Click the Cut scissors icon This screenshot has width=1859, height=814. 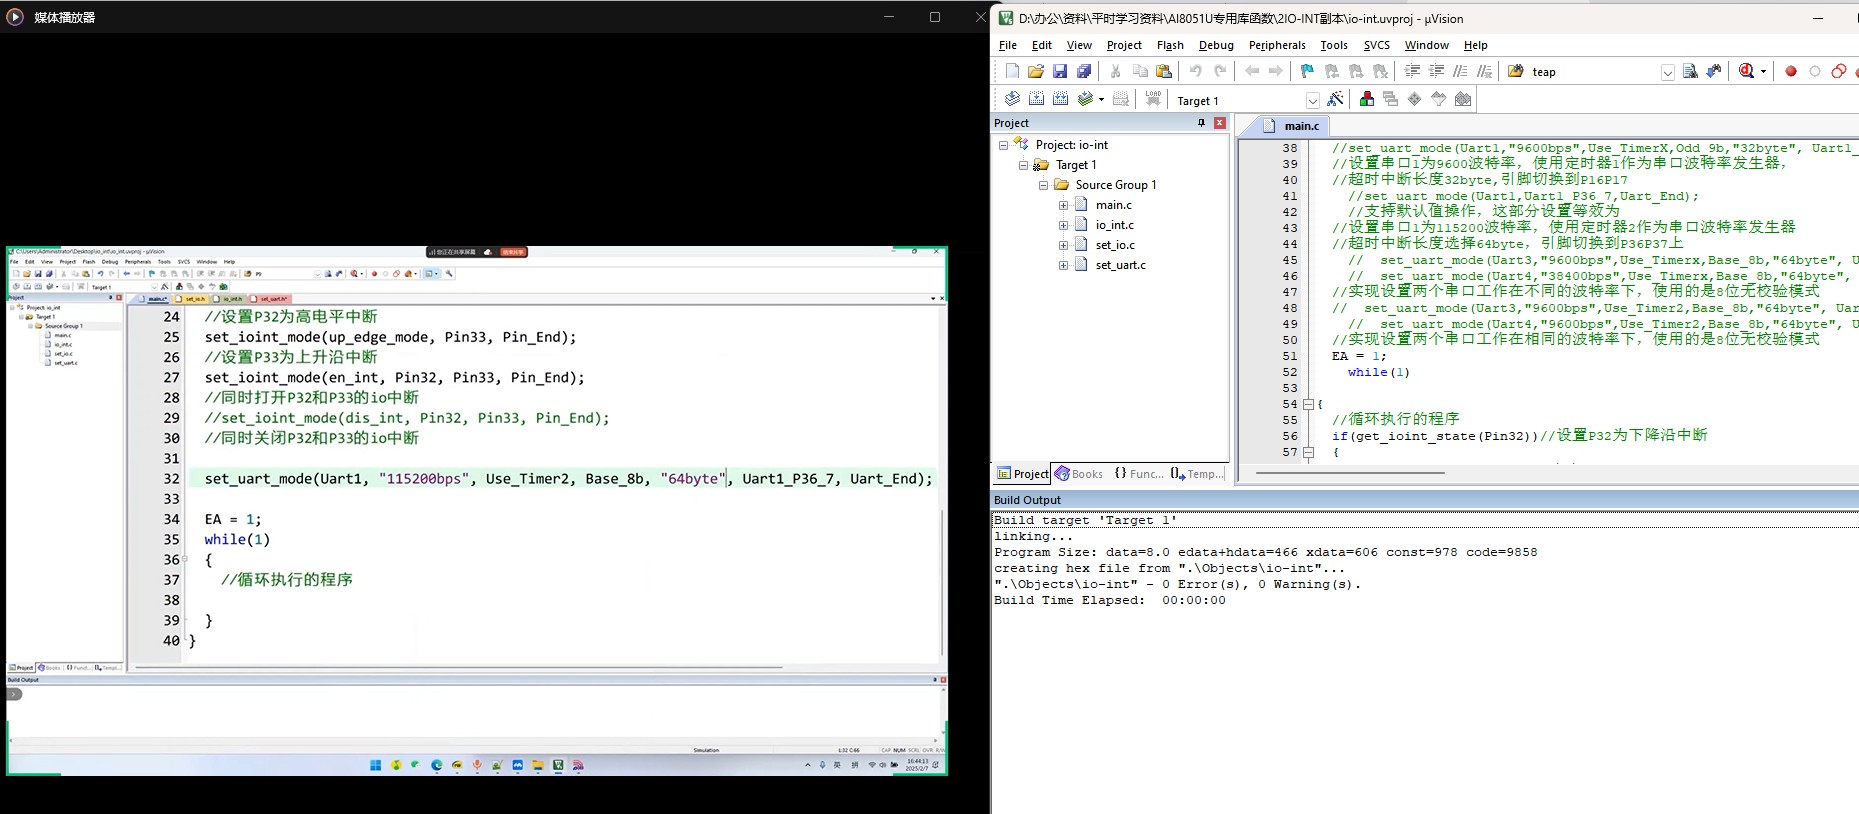coord(1115,71)
